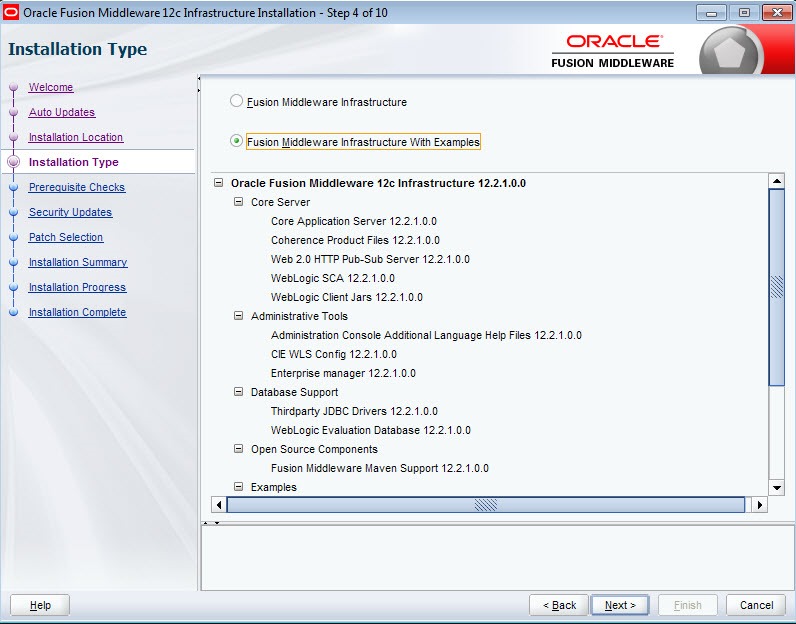Select Fusion Middleware Infrastructure radio option
Viewport: 796px width, 624px height.
[x=236, y=101]
